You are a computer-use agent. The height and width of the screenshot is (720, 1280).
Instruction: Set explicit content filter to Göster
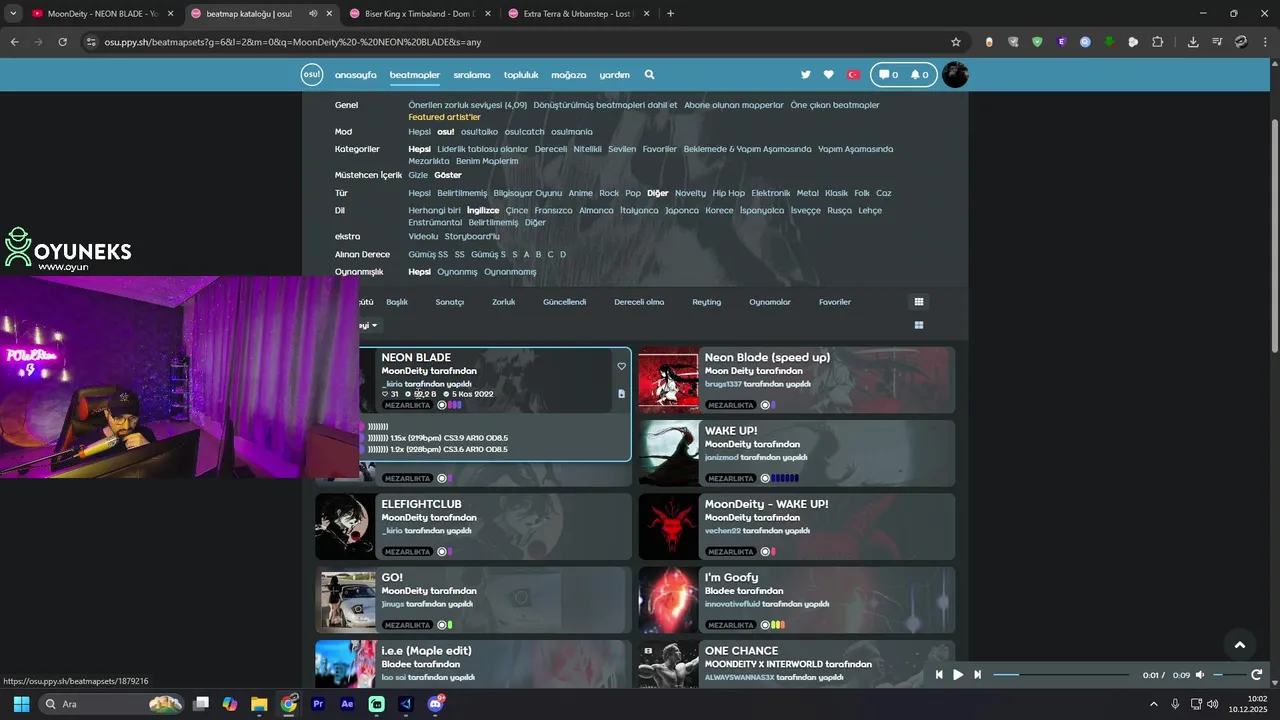coord(448,175)
